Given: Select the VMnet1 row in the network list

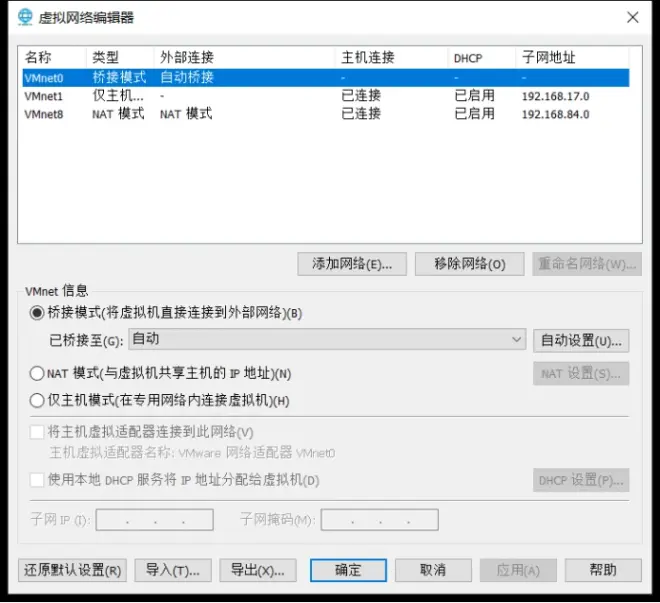Looking at the screenshot, I should [326, 96].
